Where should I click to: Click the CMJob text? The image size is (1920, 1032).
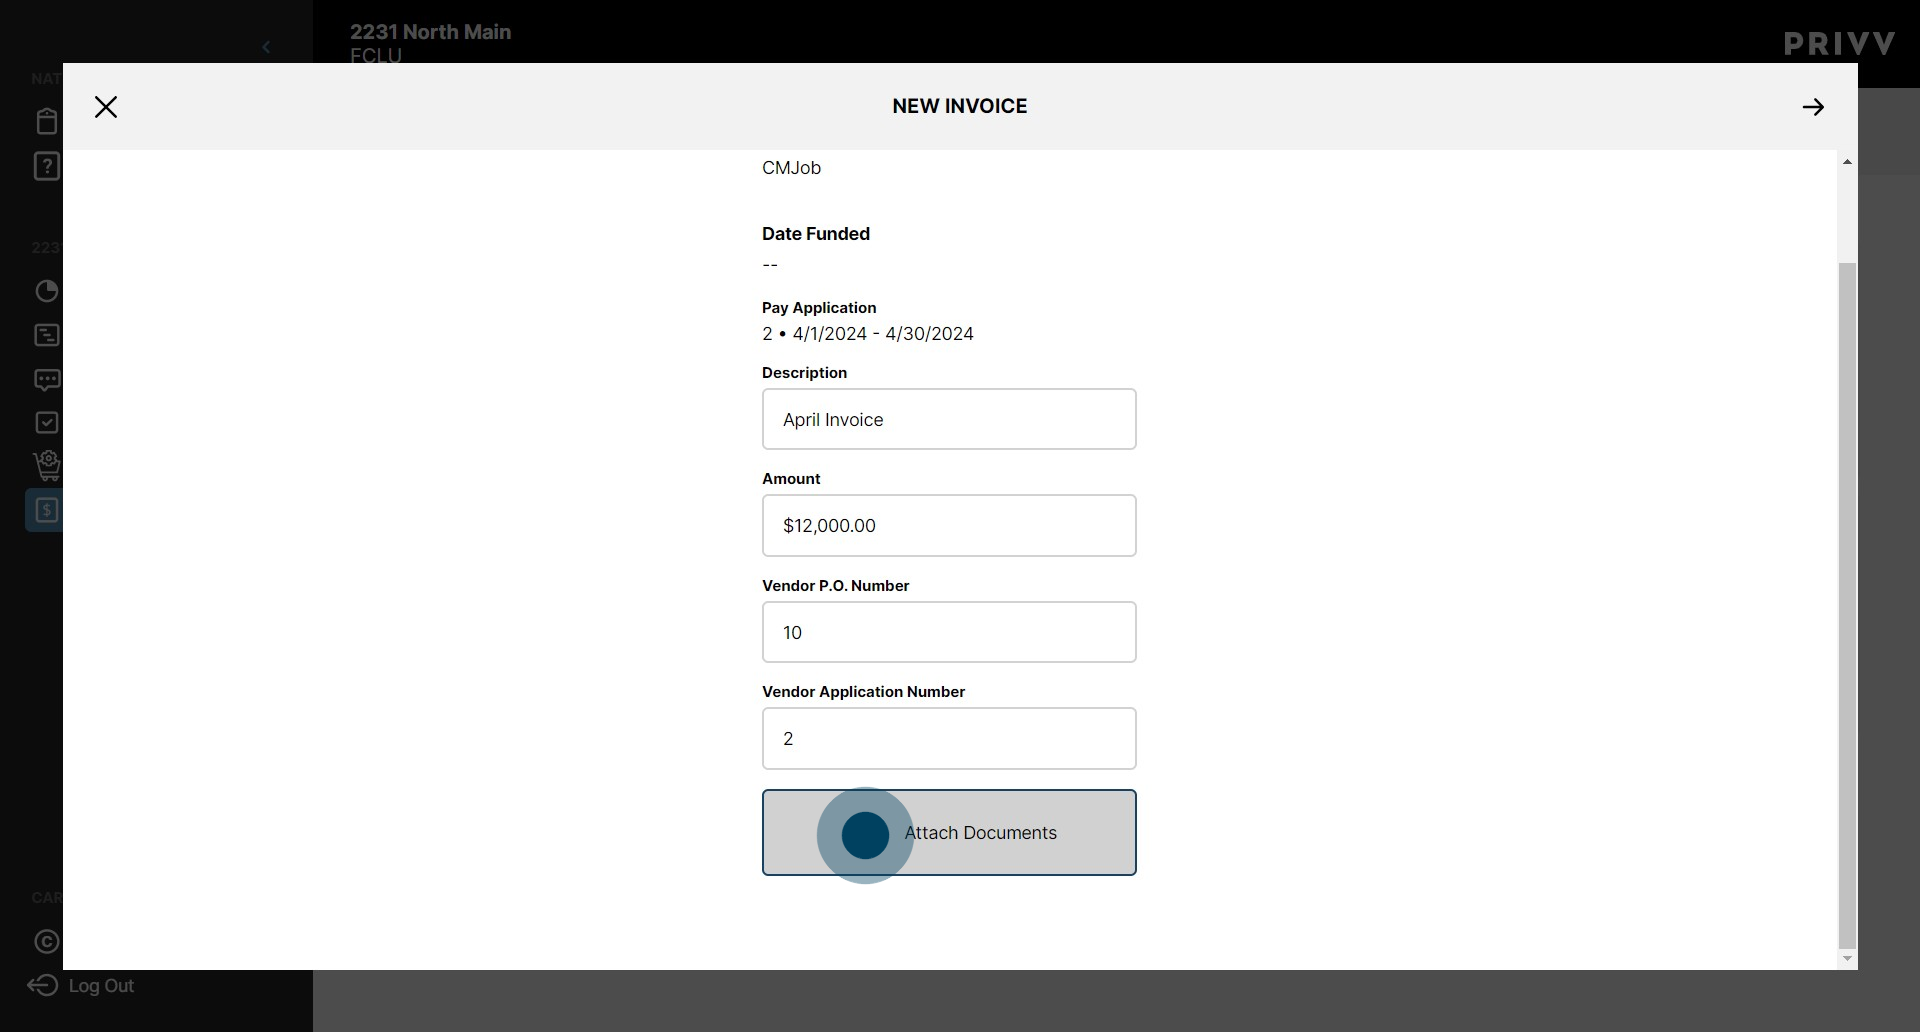pos(791,168)
